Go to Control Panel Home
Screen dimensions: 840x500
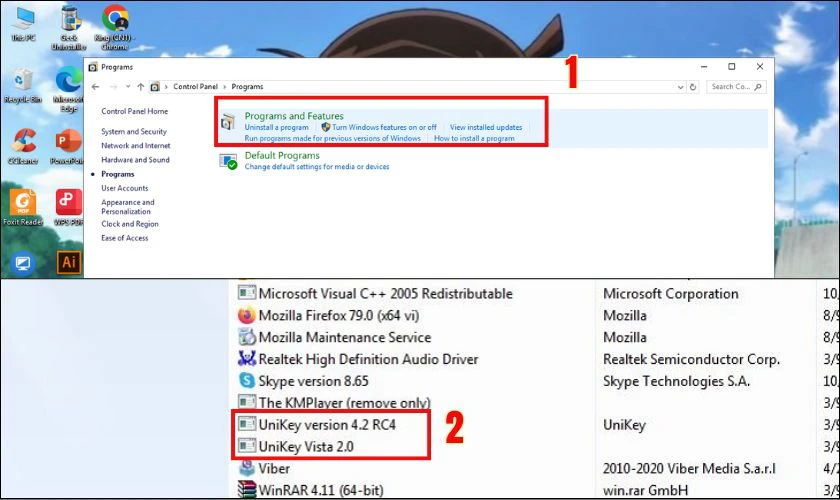[134, 111]
